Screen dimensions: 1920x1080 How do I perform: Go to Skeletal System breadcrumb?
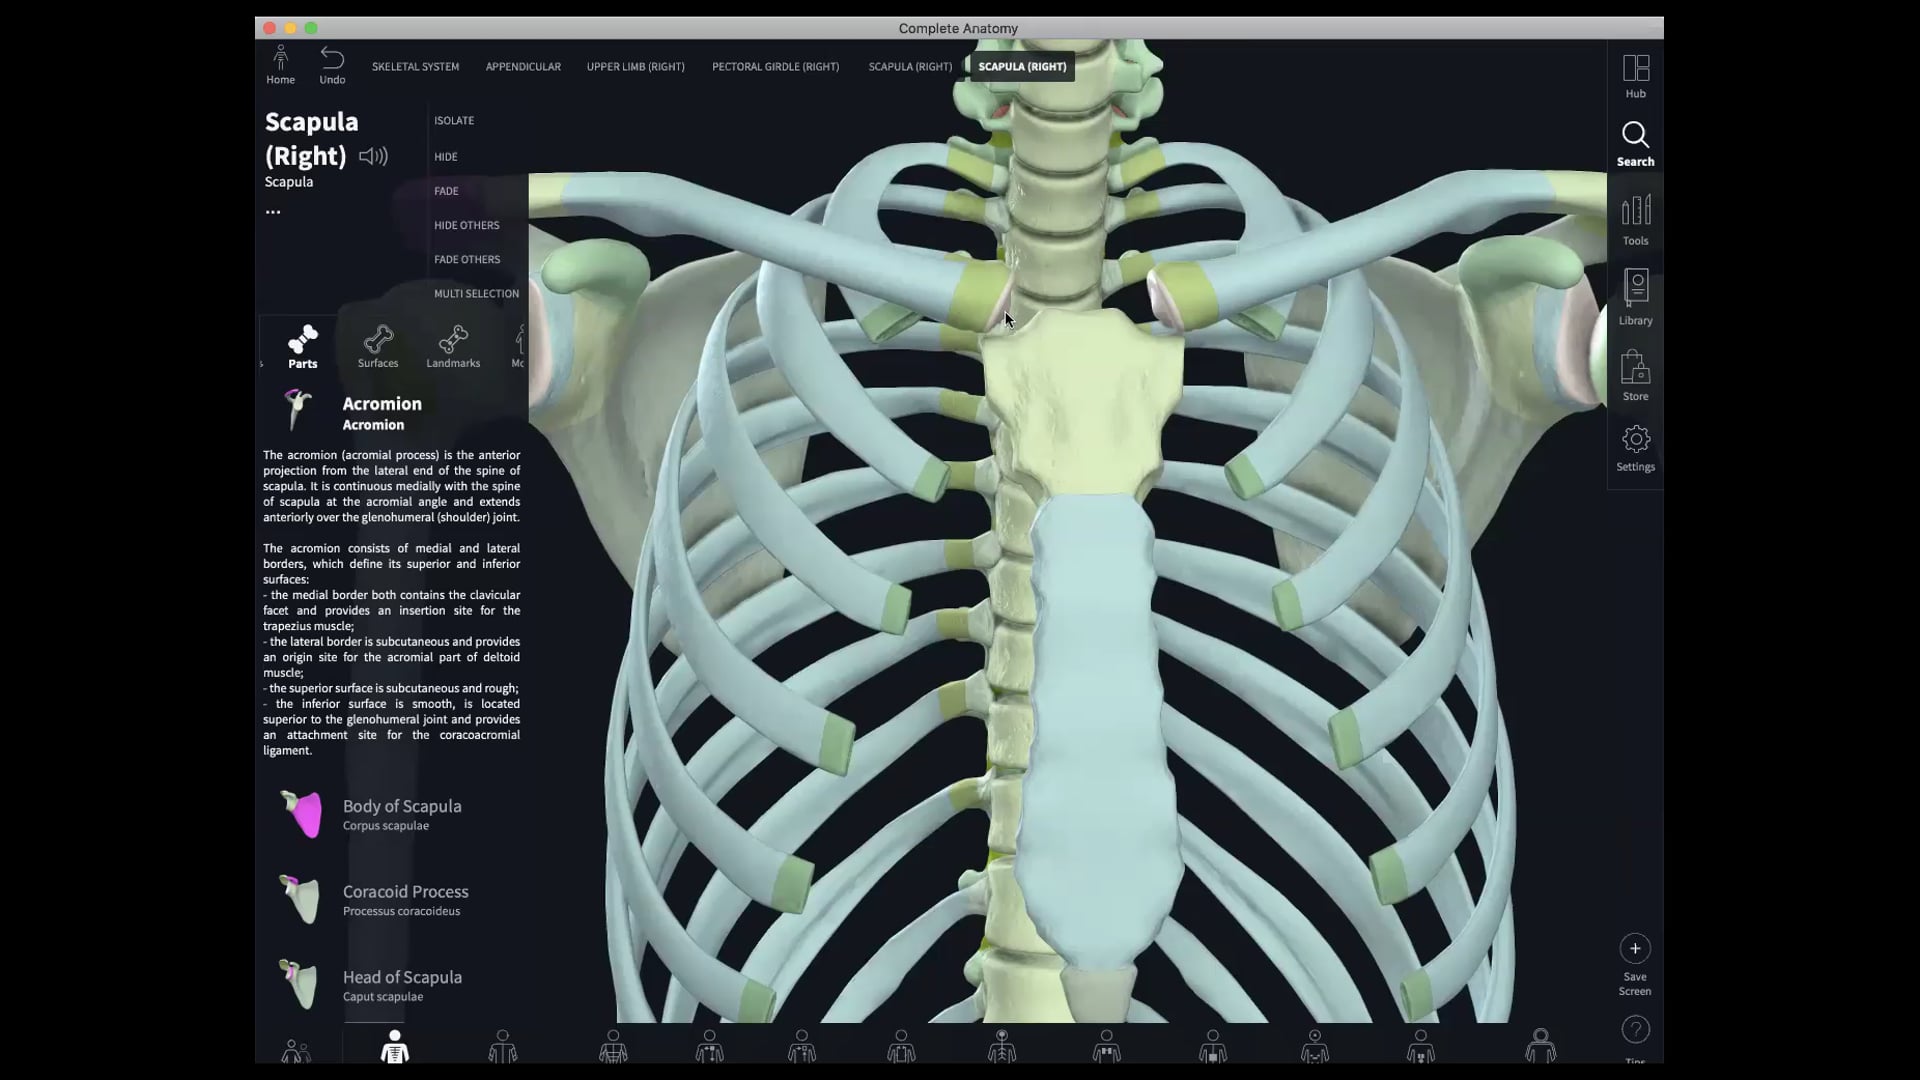(x=415, y=67)
